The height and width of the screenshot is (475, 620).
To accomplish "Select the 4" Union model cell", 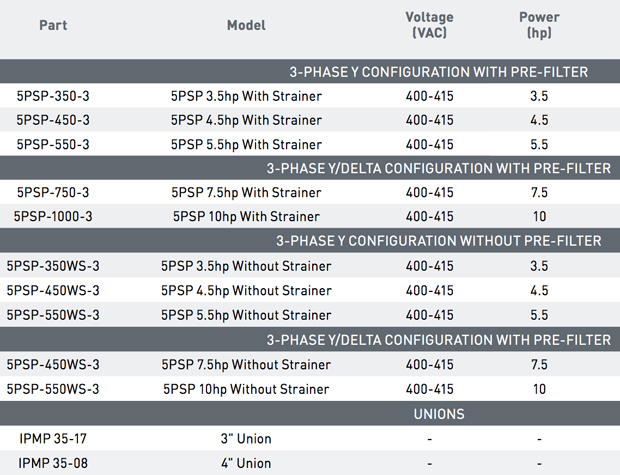I will tap(246, 462).
